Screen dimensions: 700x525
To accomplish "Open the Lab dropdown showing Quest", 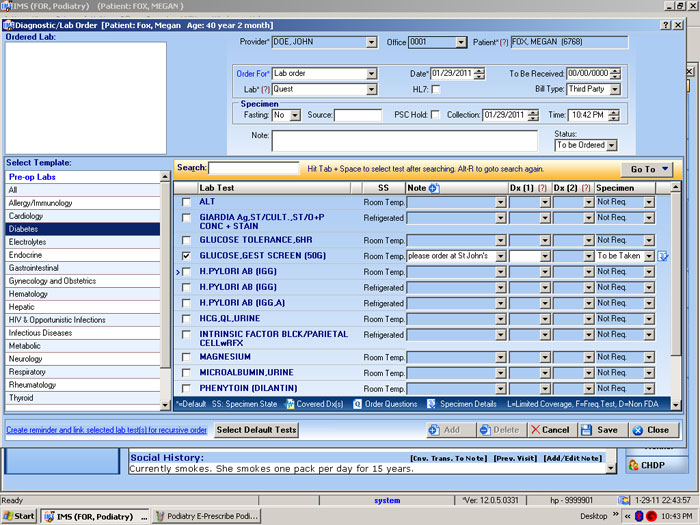I will point(371,90).
